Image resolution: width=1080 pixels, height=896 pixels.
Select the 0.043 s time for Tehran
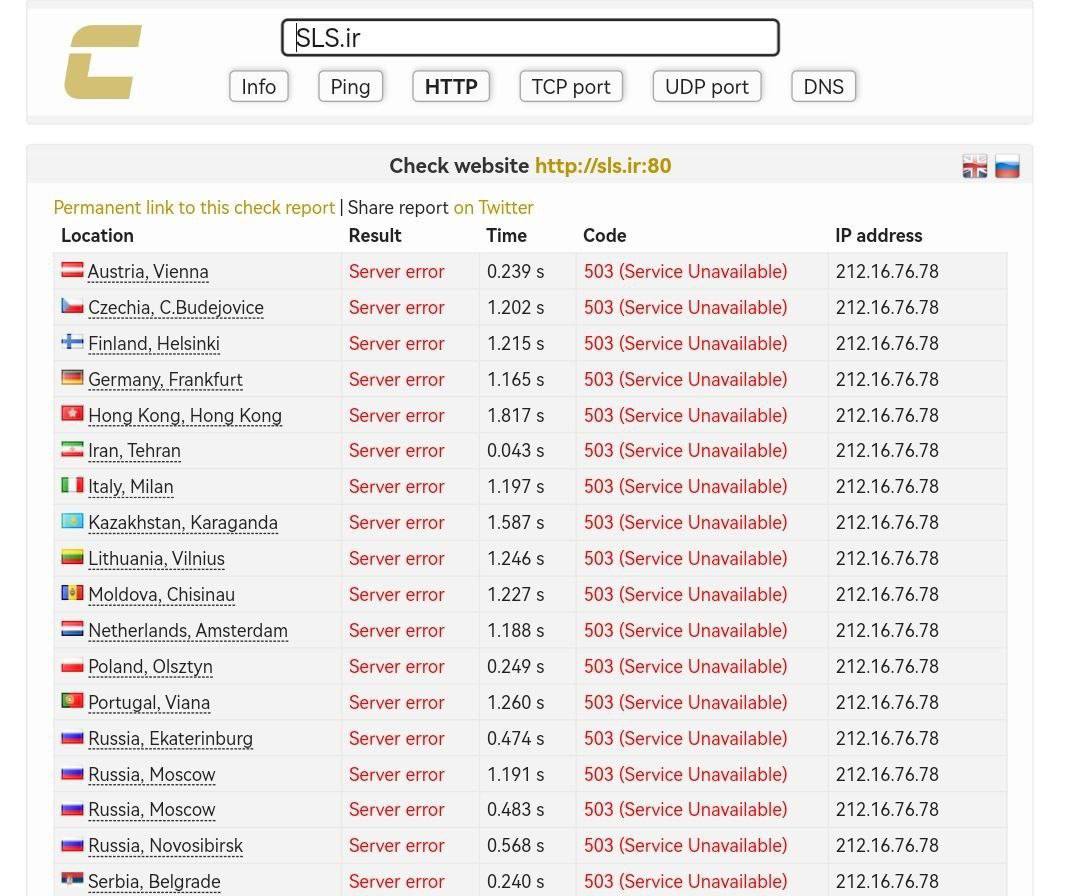tap(515, 450)
